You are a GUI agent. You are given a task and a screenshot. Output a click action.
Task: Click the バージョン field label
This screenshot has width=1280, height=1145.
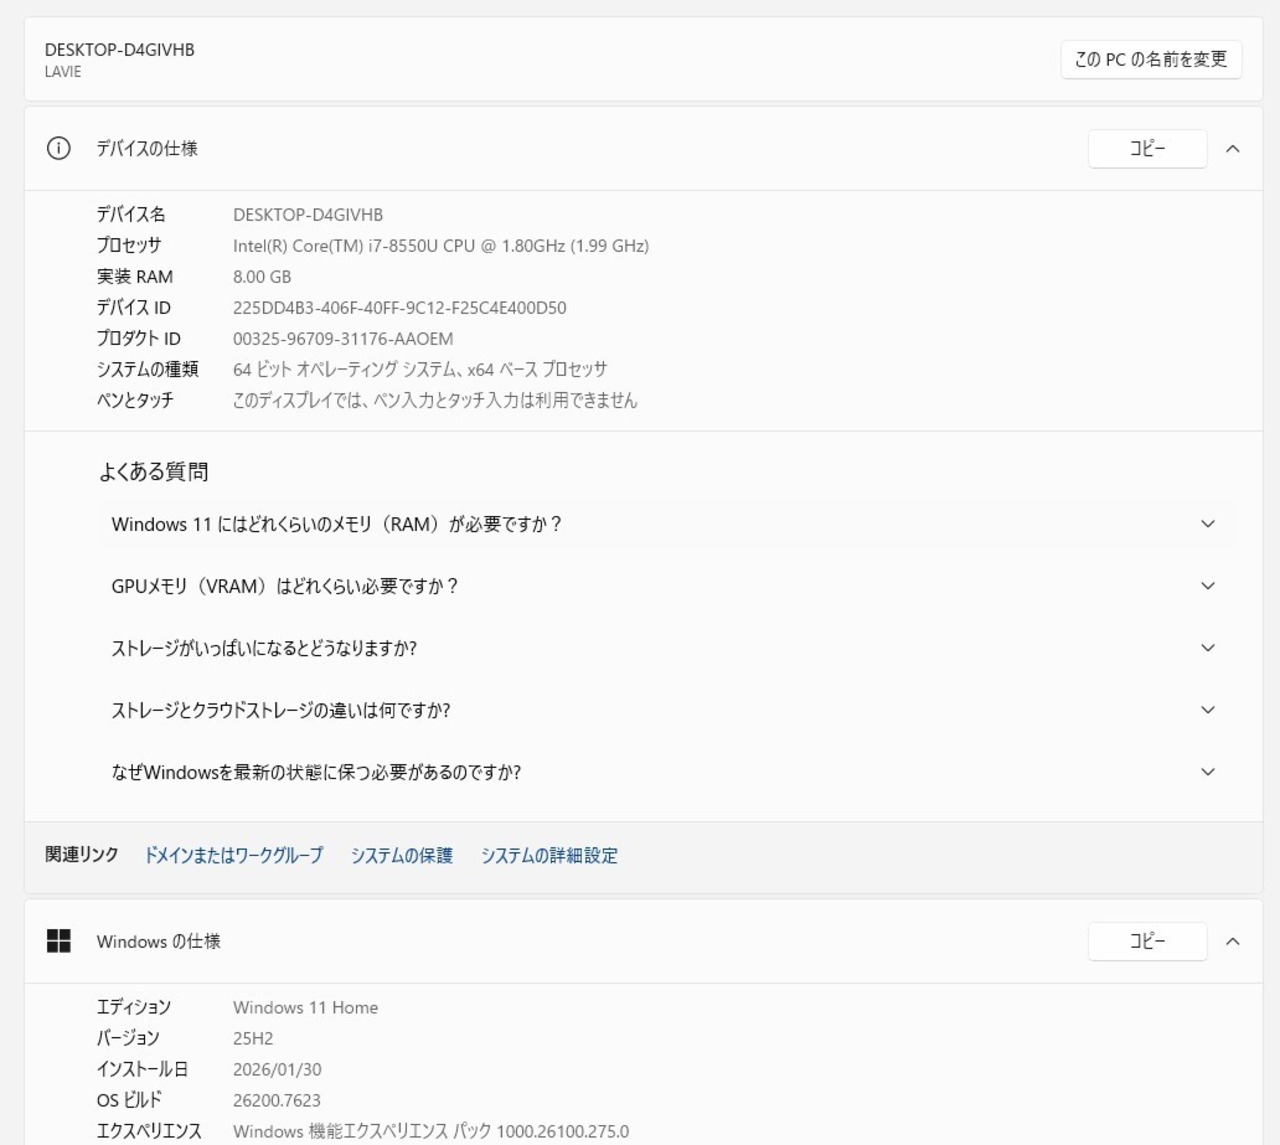coord(128,1039)
